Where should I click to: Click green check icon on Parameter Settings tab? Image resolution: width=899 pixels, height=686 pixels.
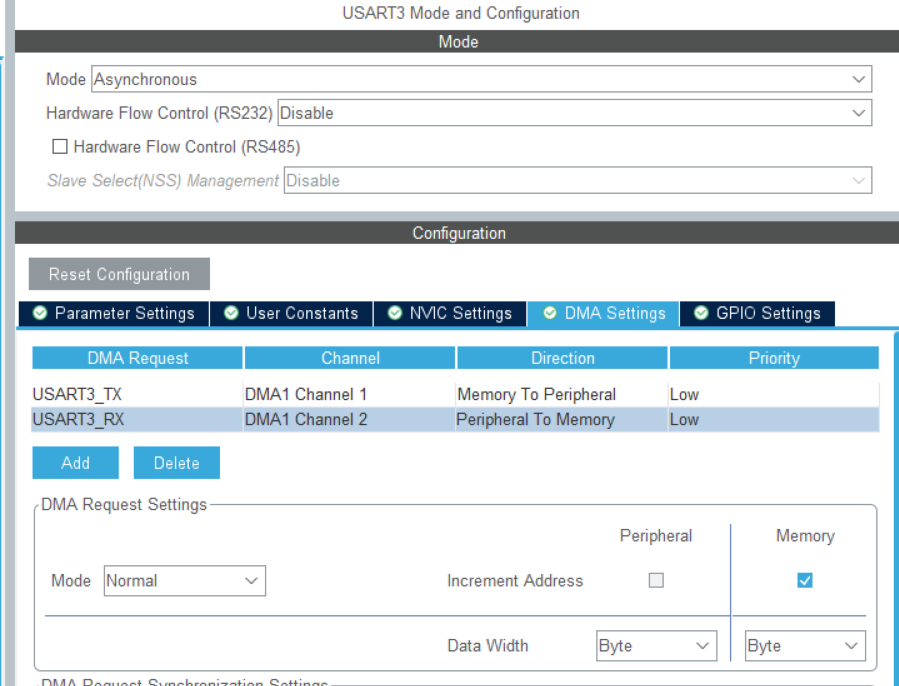[40, 314]
